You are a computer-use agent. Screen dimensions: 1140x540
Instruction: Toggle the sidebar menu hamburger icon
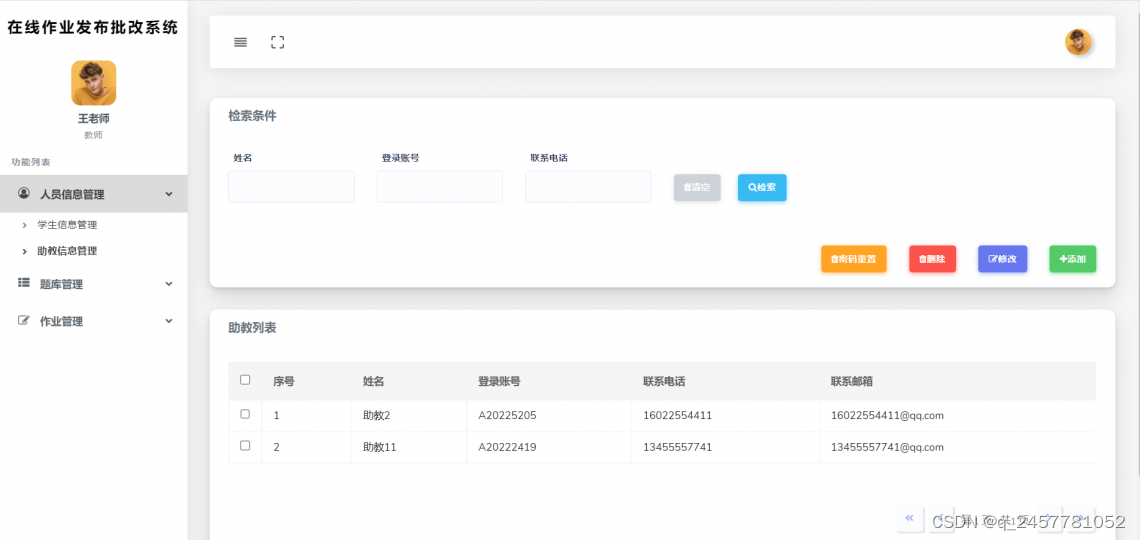(241, 42)
